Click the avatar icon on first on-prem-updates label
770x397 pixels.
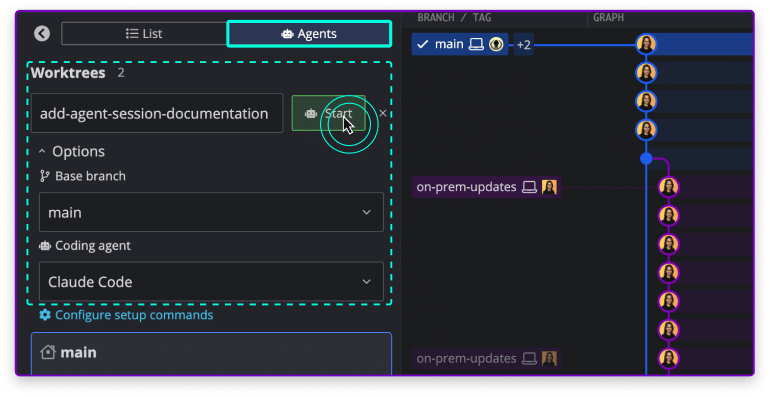tap(549, 187)
